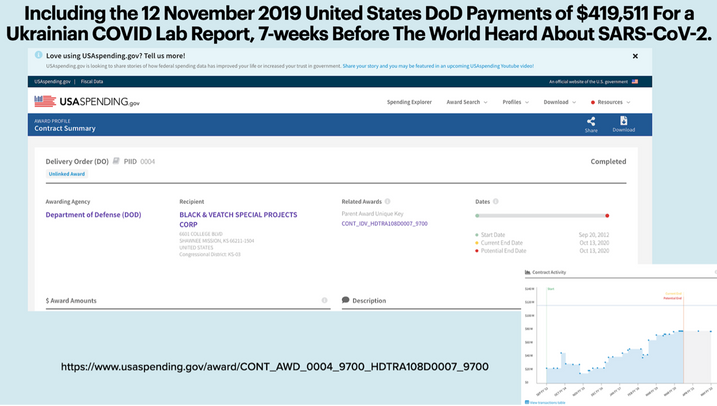Click the PIID 0004 text
The image size is (717, 406).
[x=139, y=161]
